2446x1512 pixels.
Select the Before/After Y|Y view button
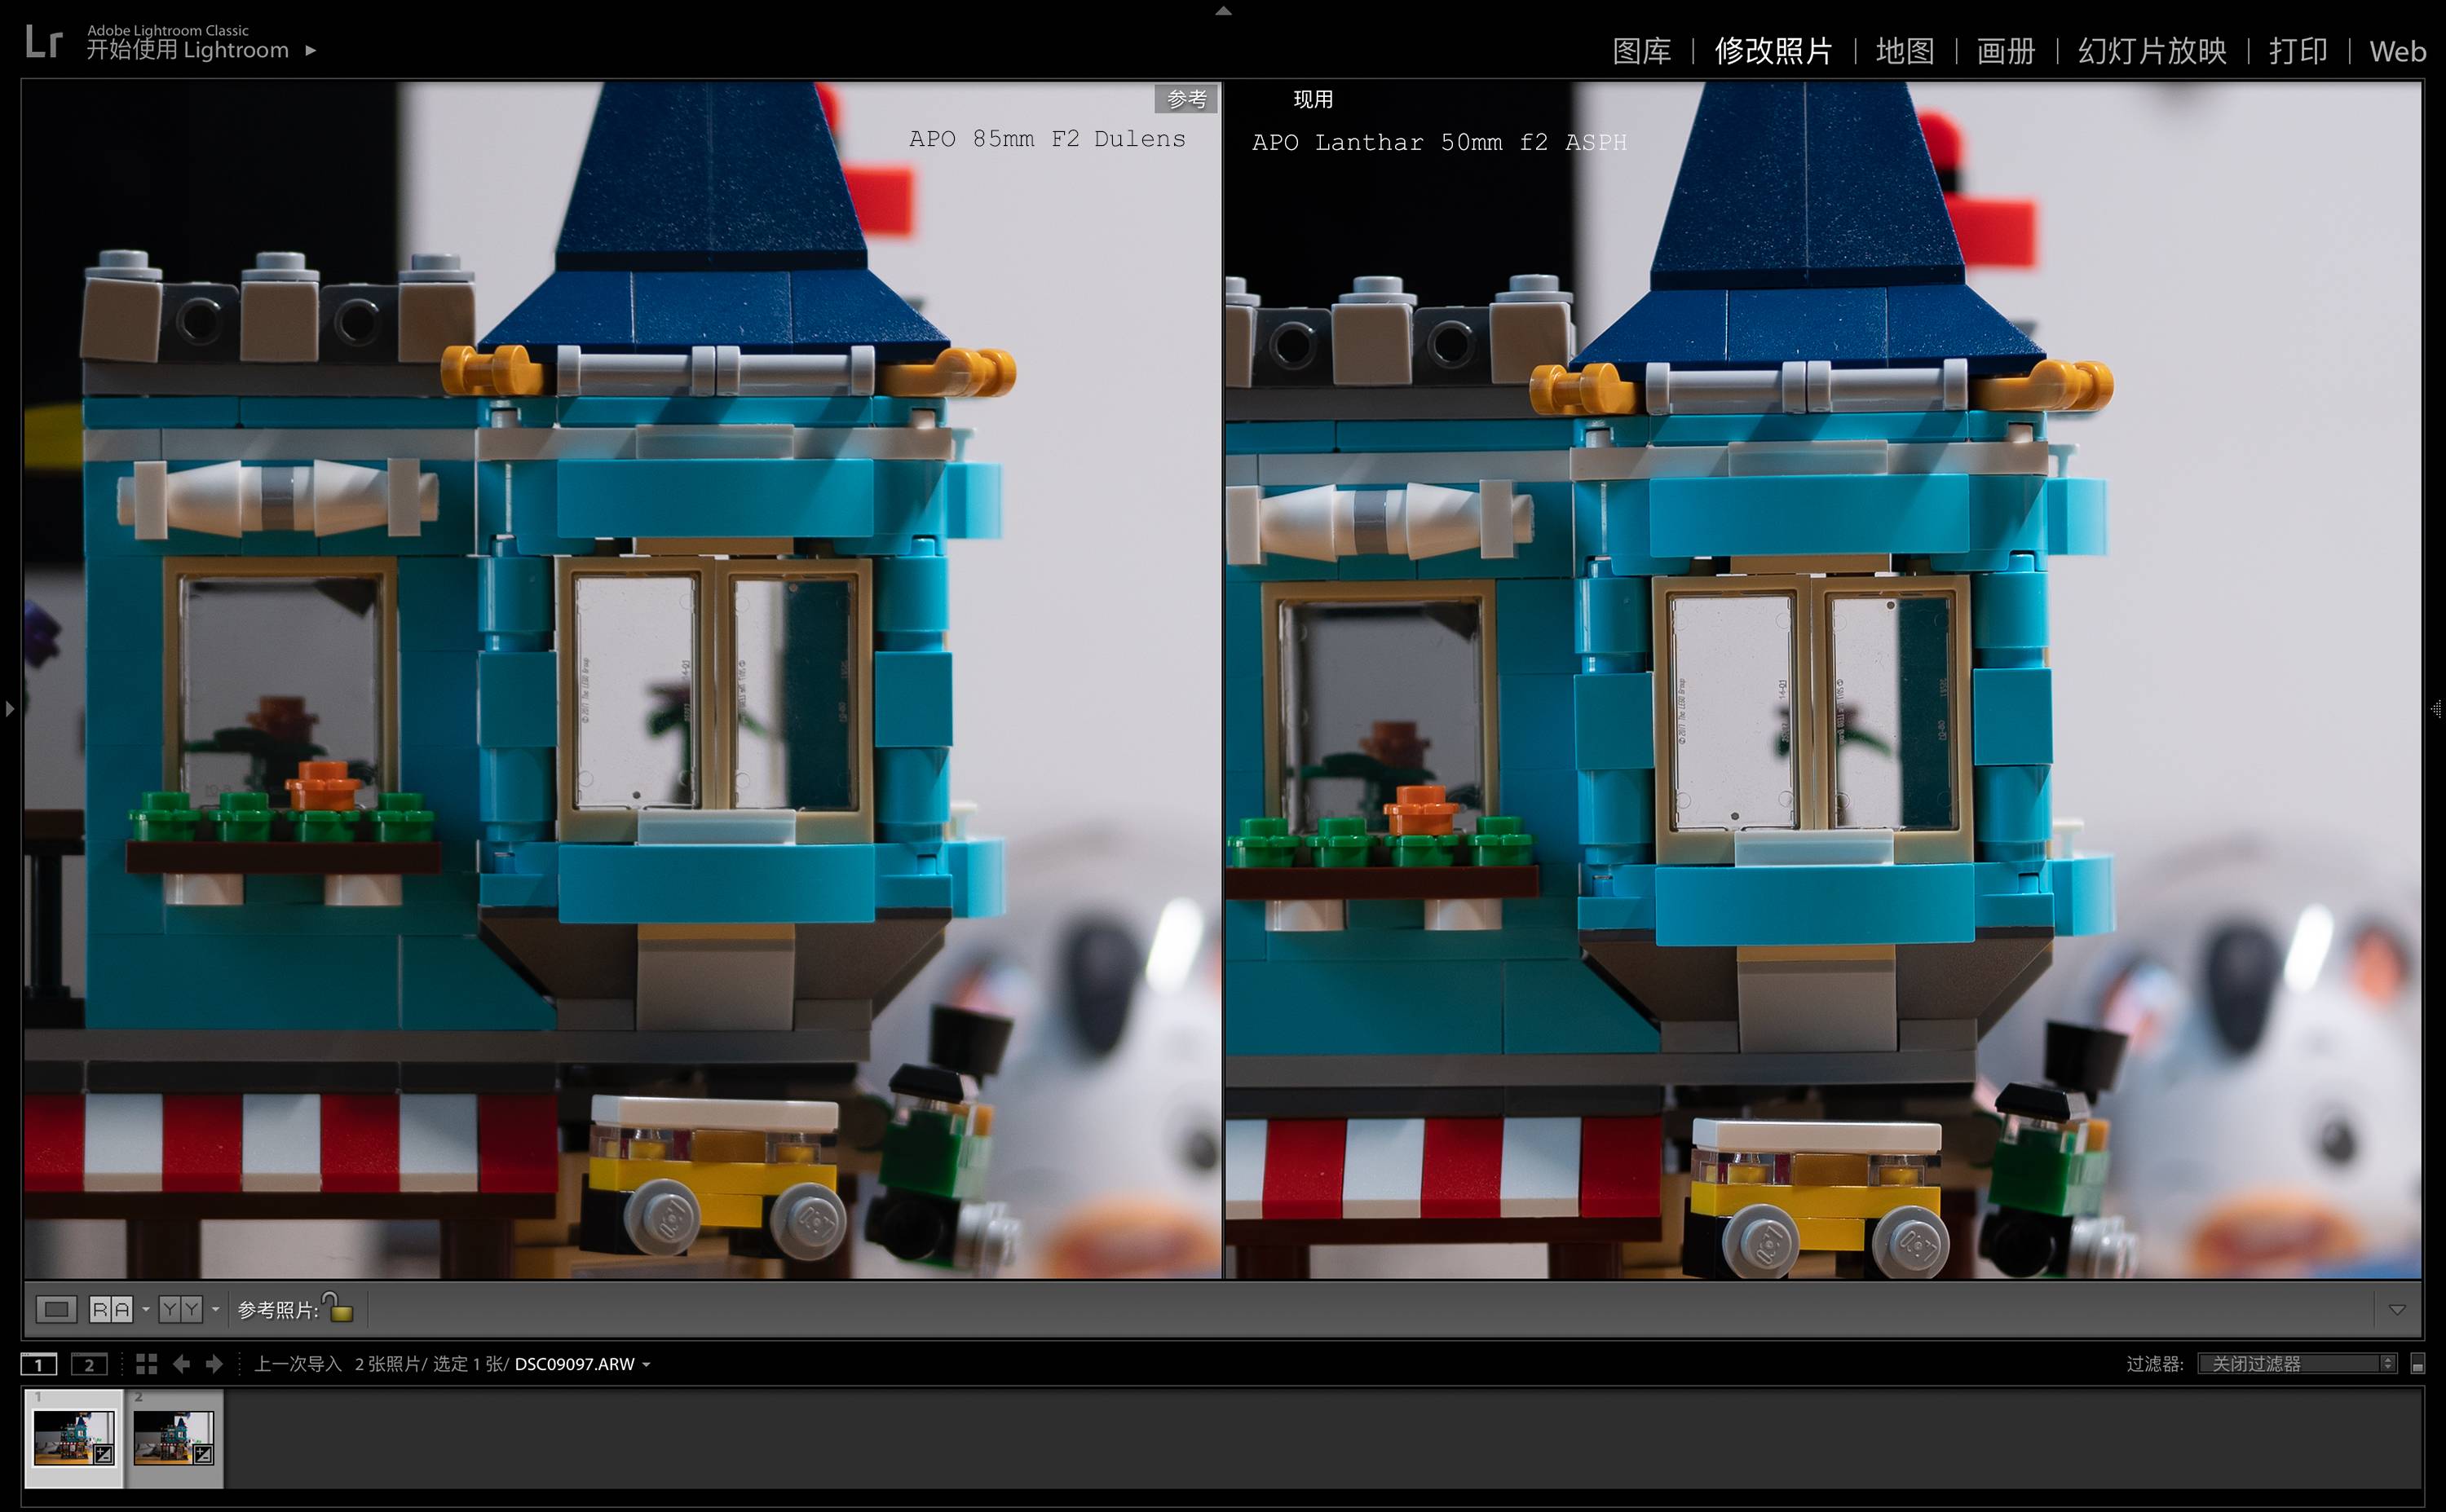[x=181, y=1309]
